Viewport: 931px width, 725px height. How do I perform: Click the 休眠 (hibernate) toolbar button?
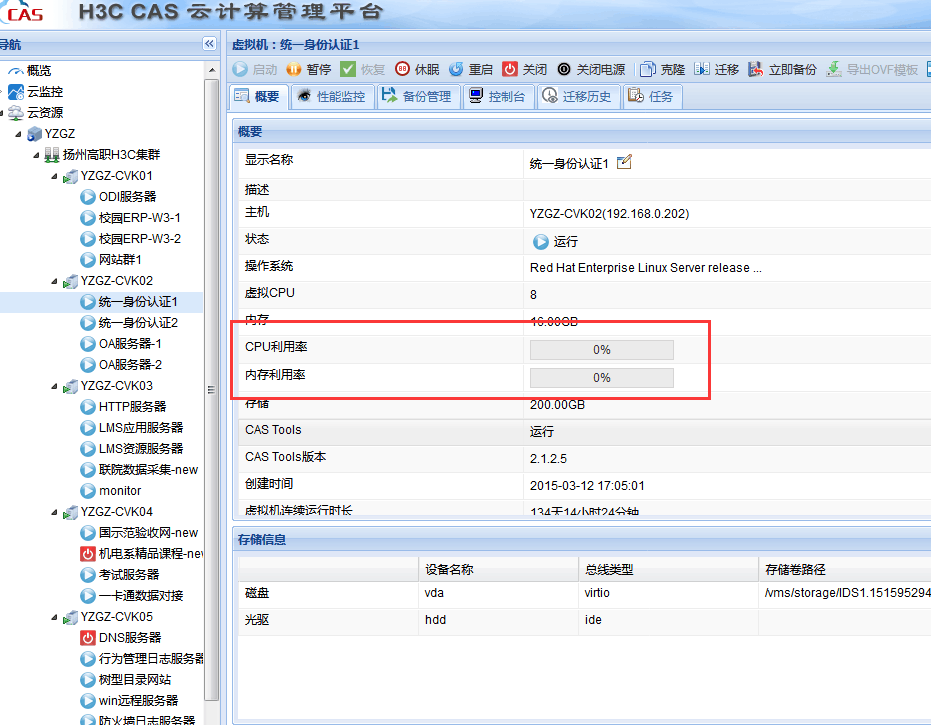coord(417,69)
